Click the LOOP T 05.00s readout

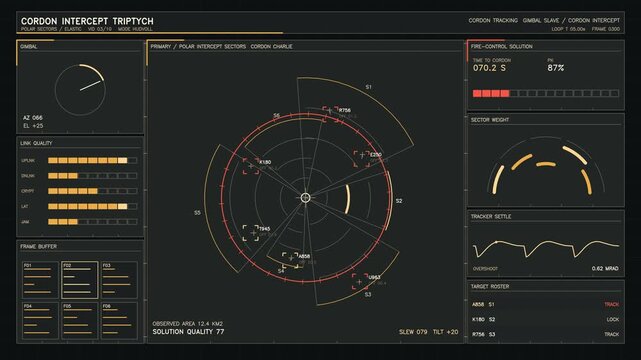[568, 29]
